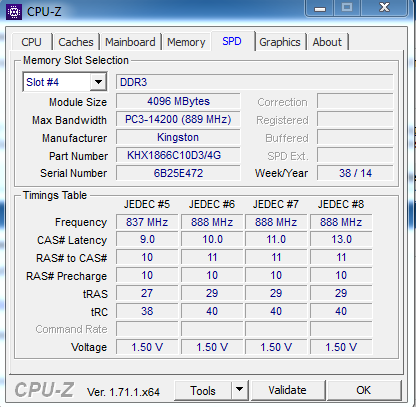Click the JEDEC #8 column header
This screenshot has width=416, height=407.
[341, 204]
